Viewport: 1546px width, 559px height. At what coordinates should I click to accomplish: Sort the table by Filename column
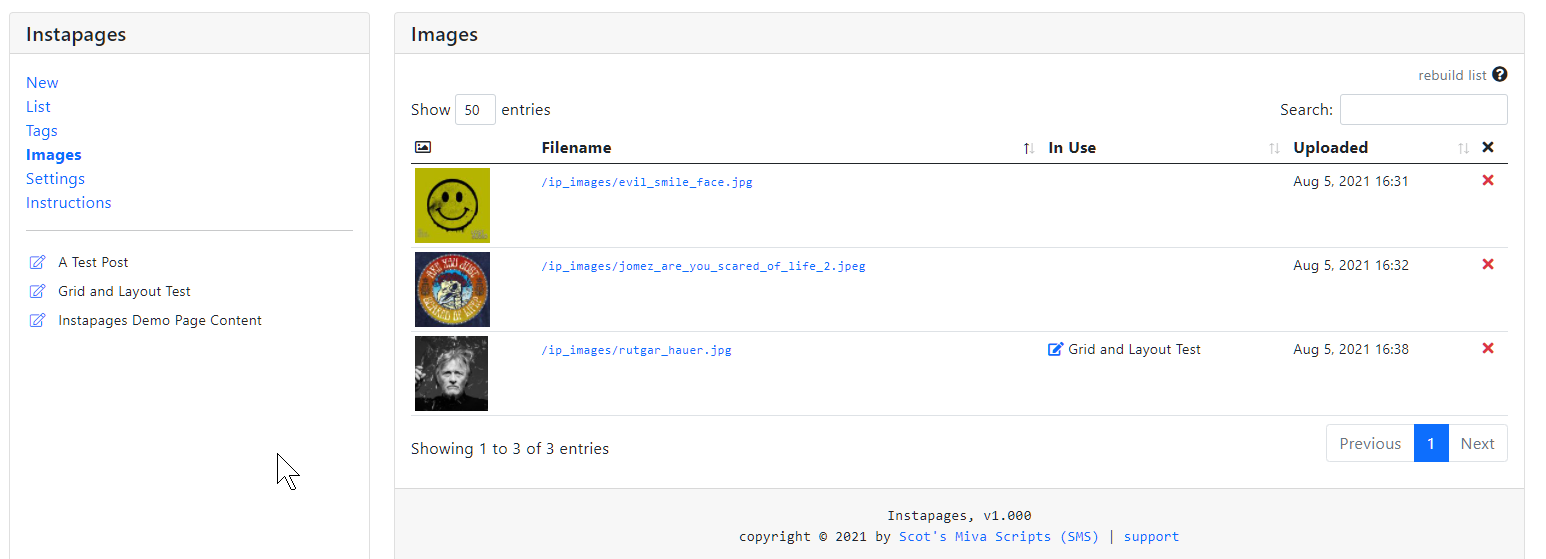576,147
